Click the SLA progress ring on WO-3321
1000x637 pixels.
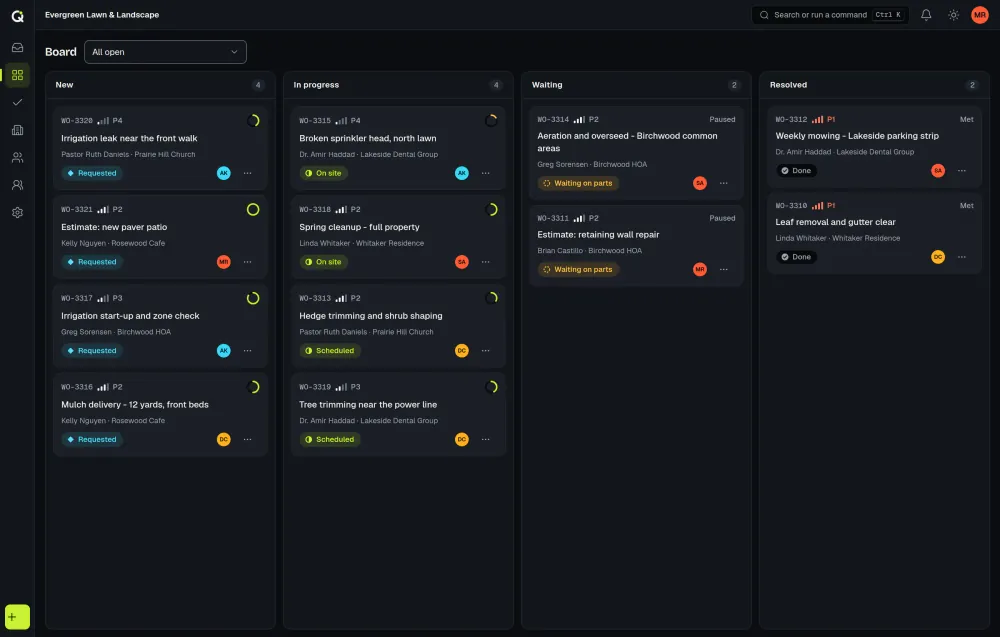253,209
